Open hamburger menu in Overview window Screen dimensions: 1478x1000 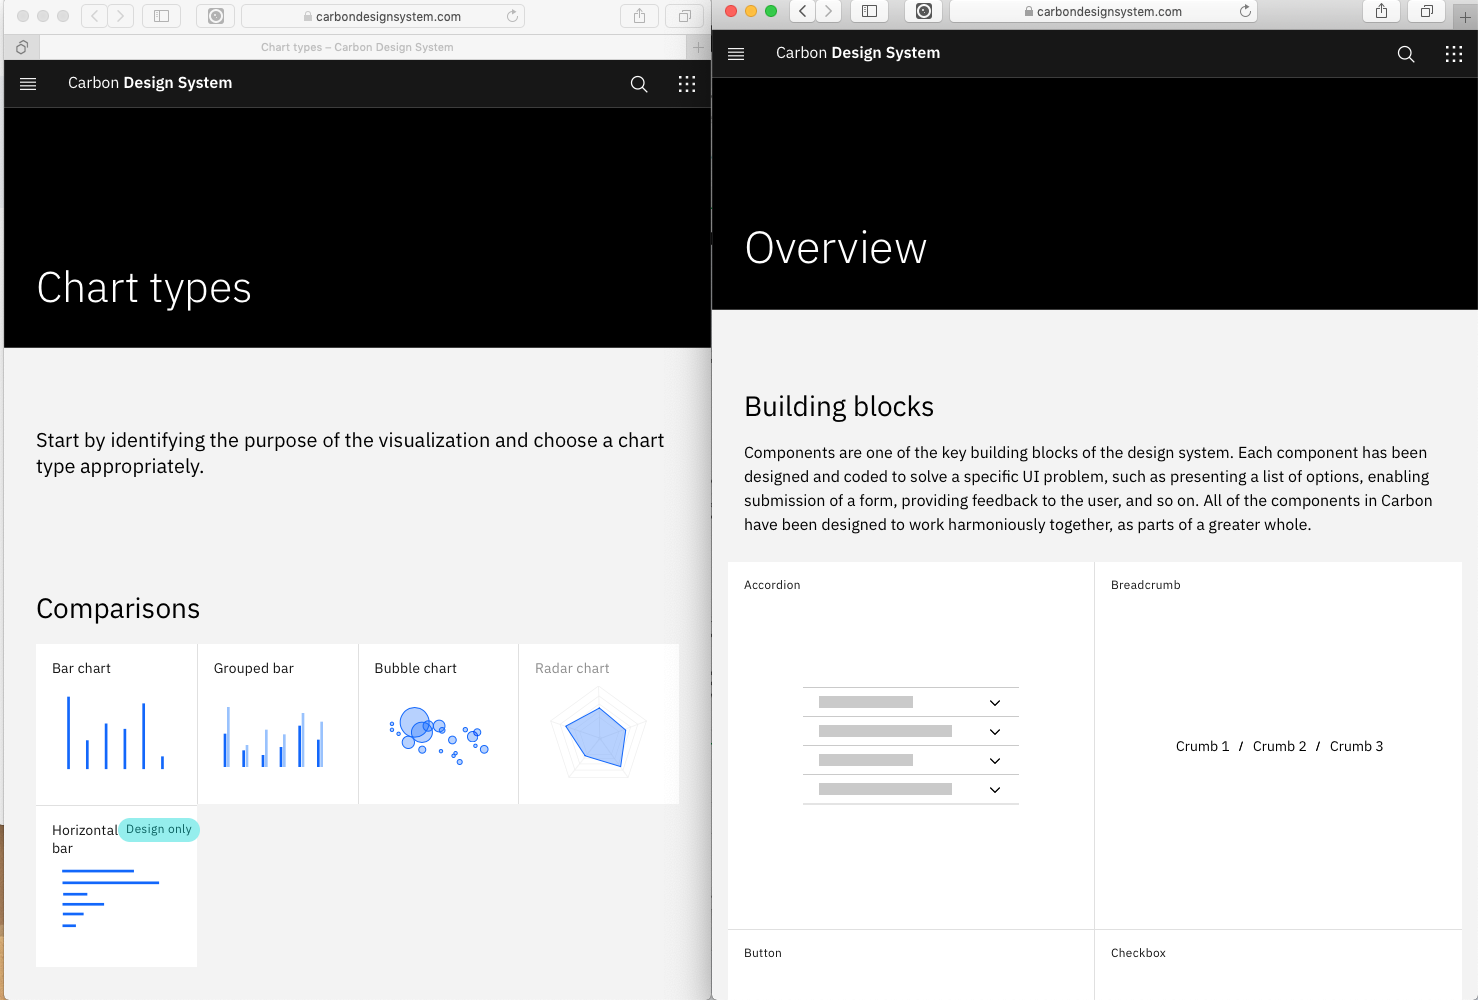(x=736, y=54)
